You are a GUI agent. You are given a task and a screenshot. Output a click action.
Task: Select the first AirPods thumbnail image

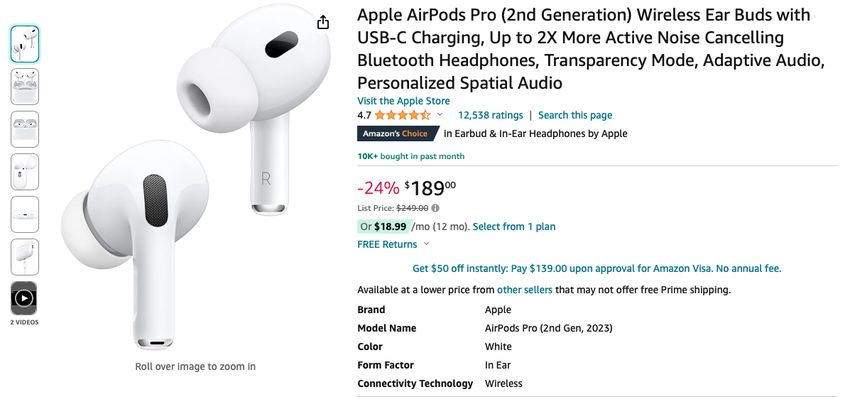point(24,44)
